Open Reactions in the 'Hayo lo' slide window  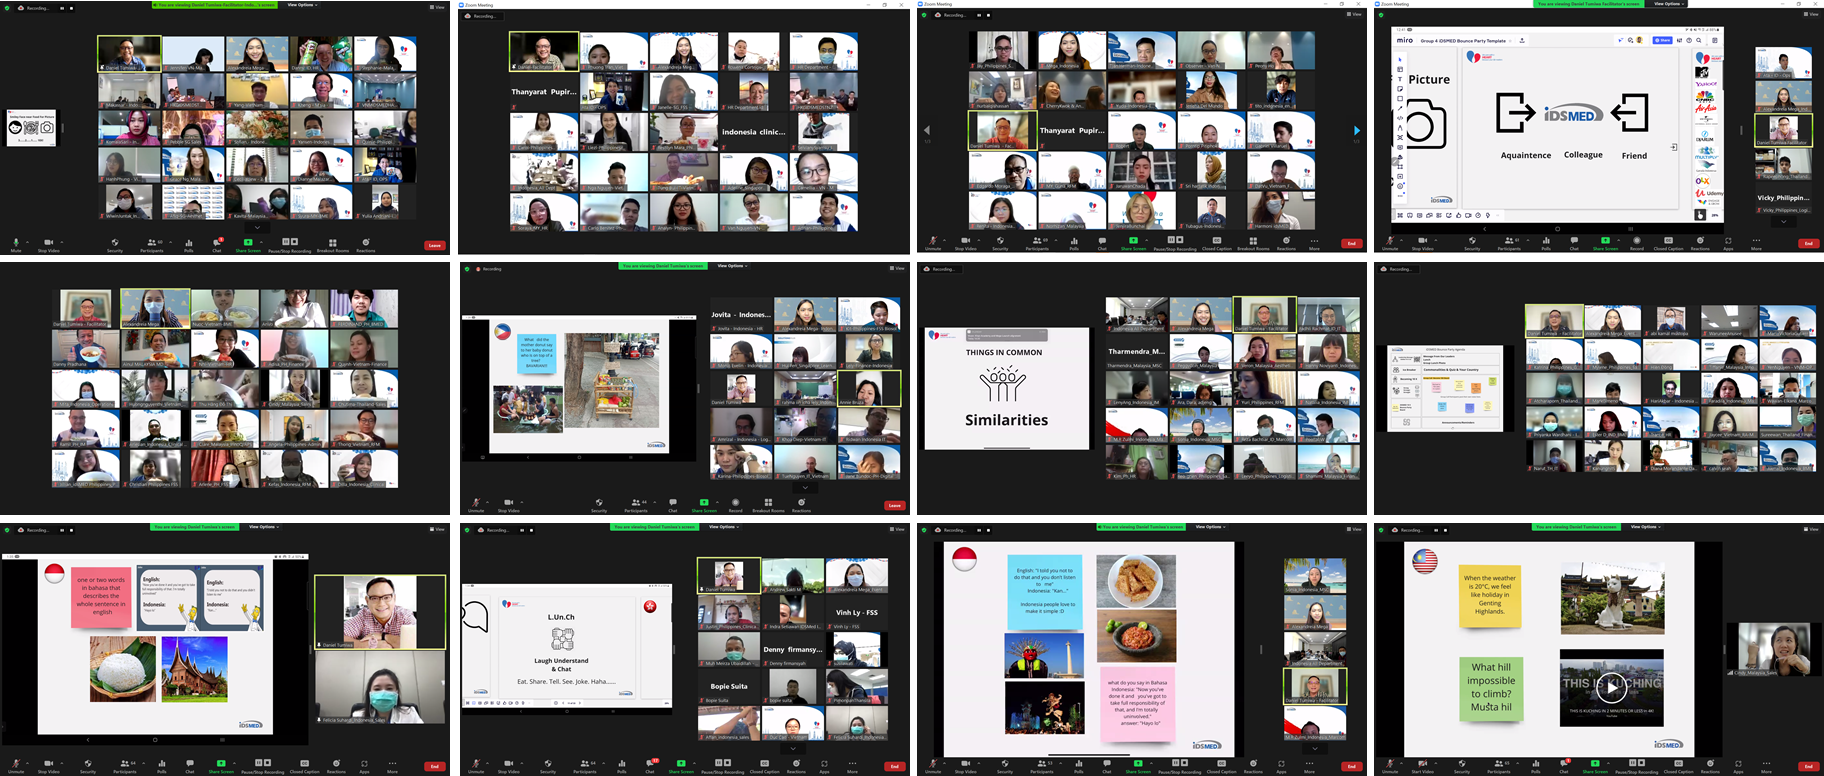pyautogui.click(x=1253, y=767)
